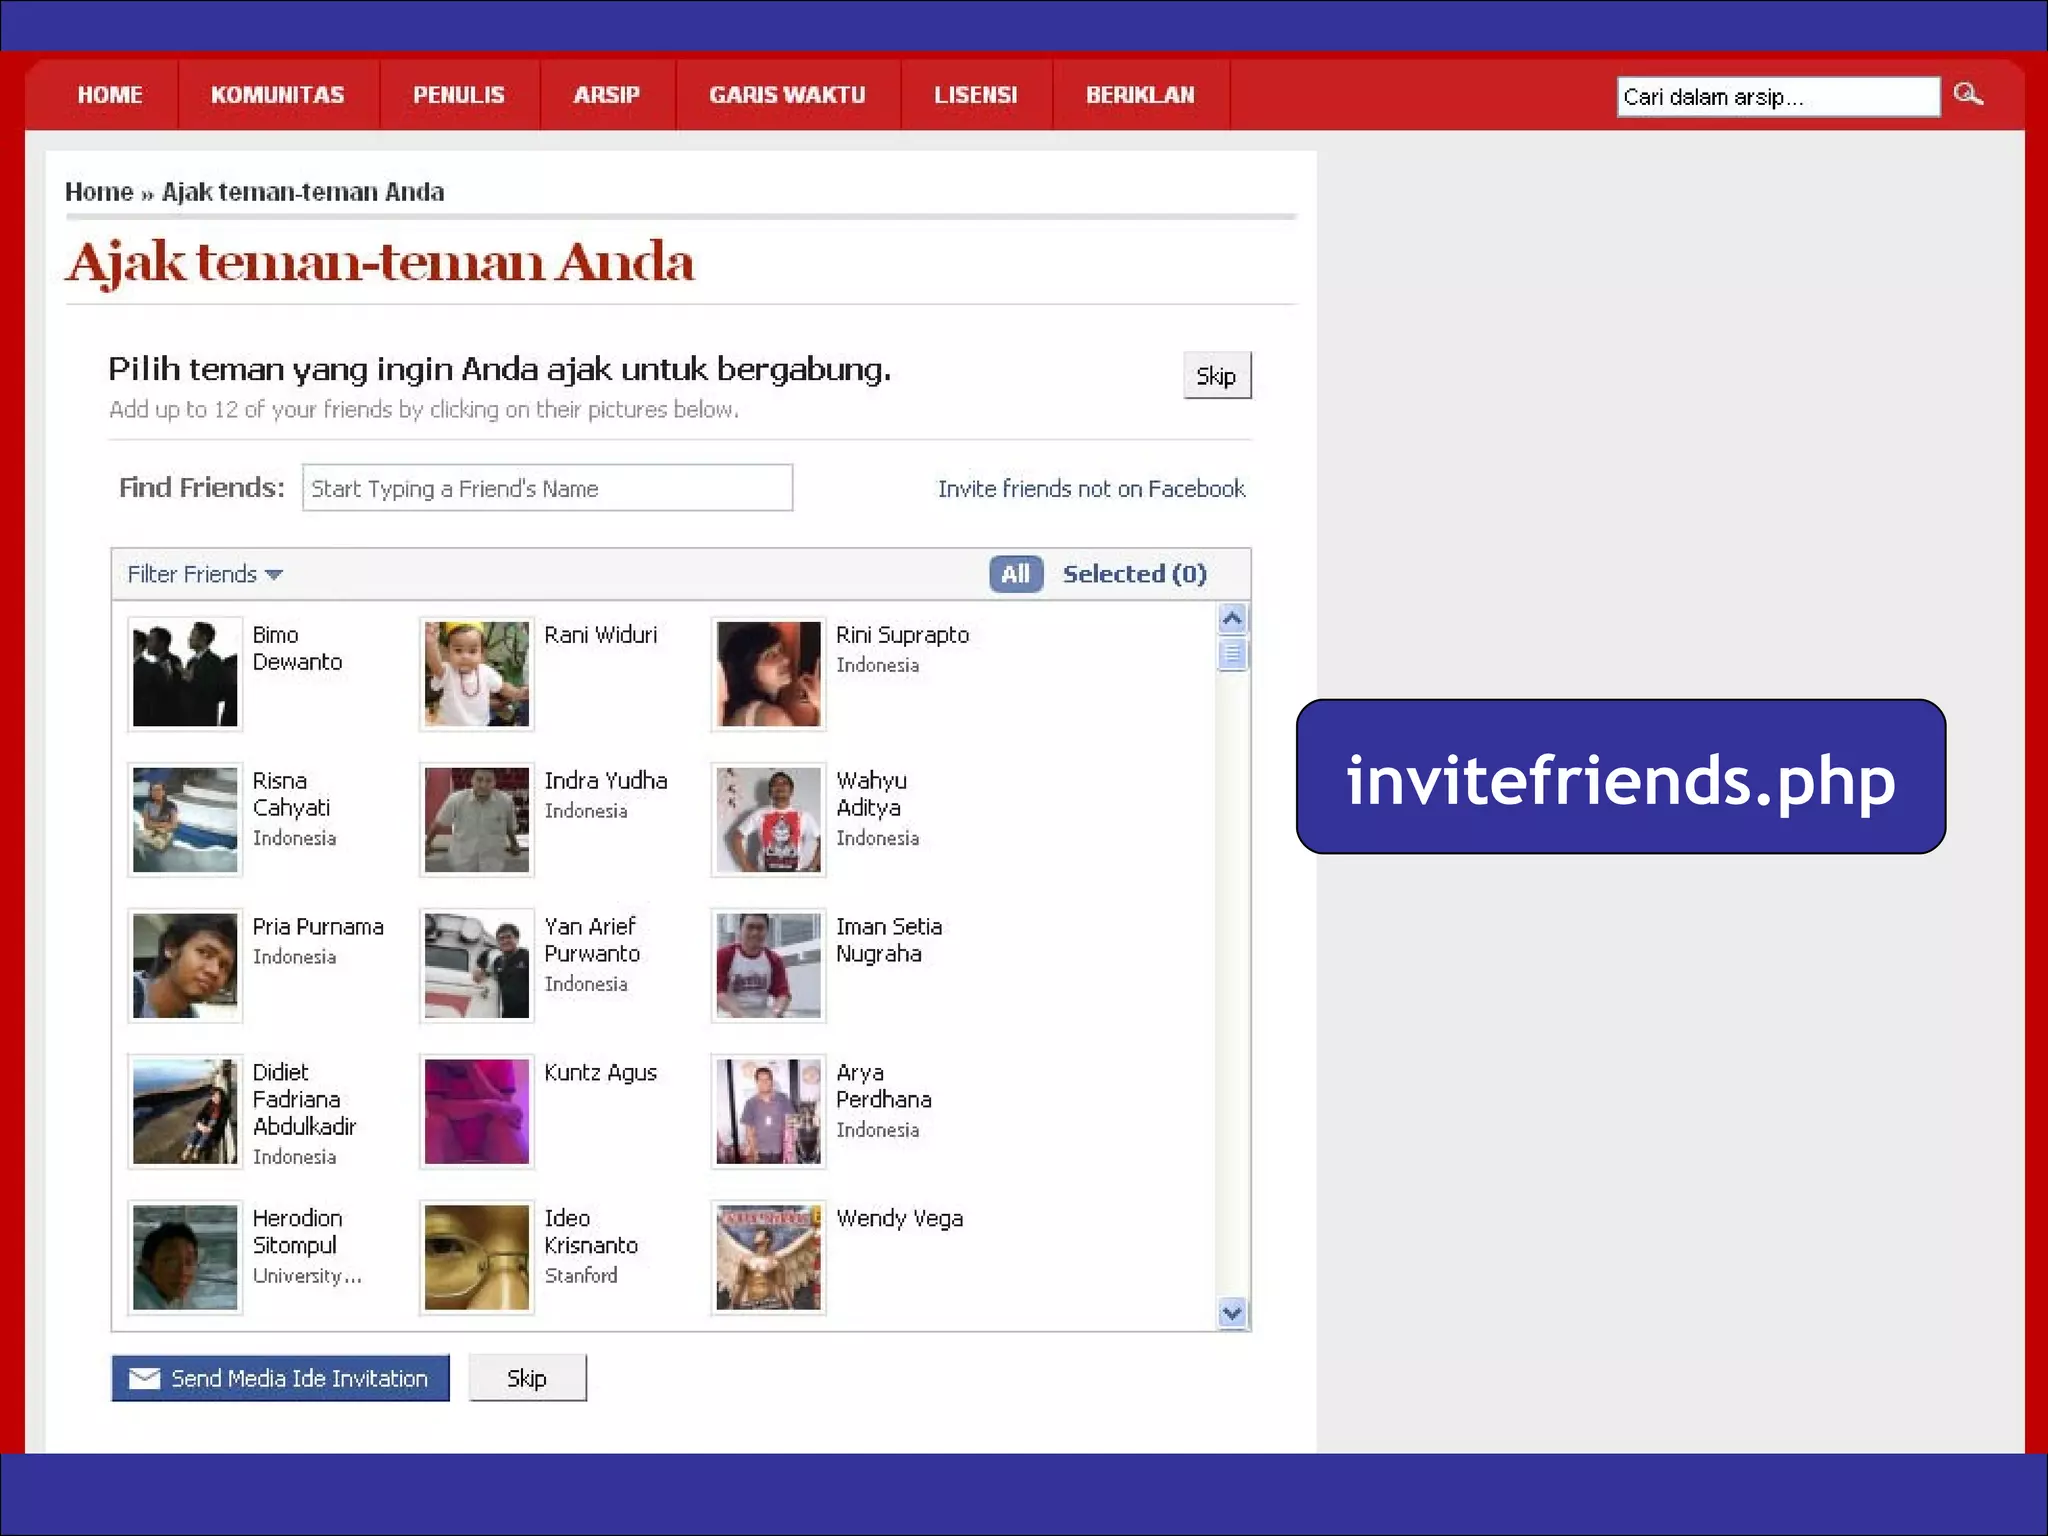2048x1536 pixels.
Task: Go to Home breadcrumb link
Action: (x=99, y=192)
